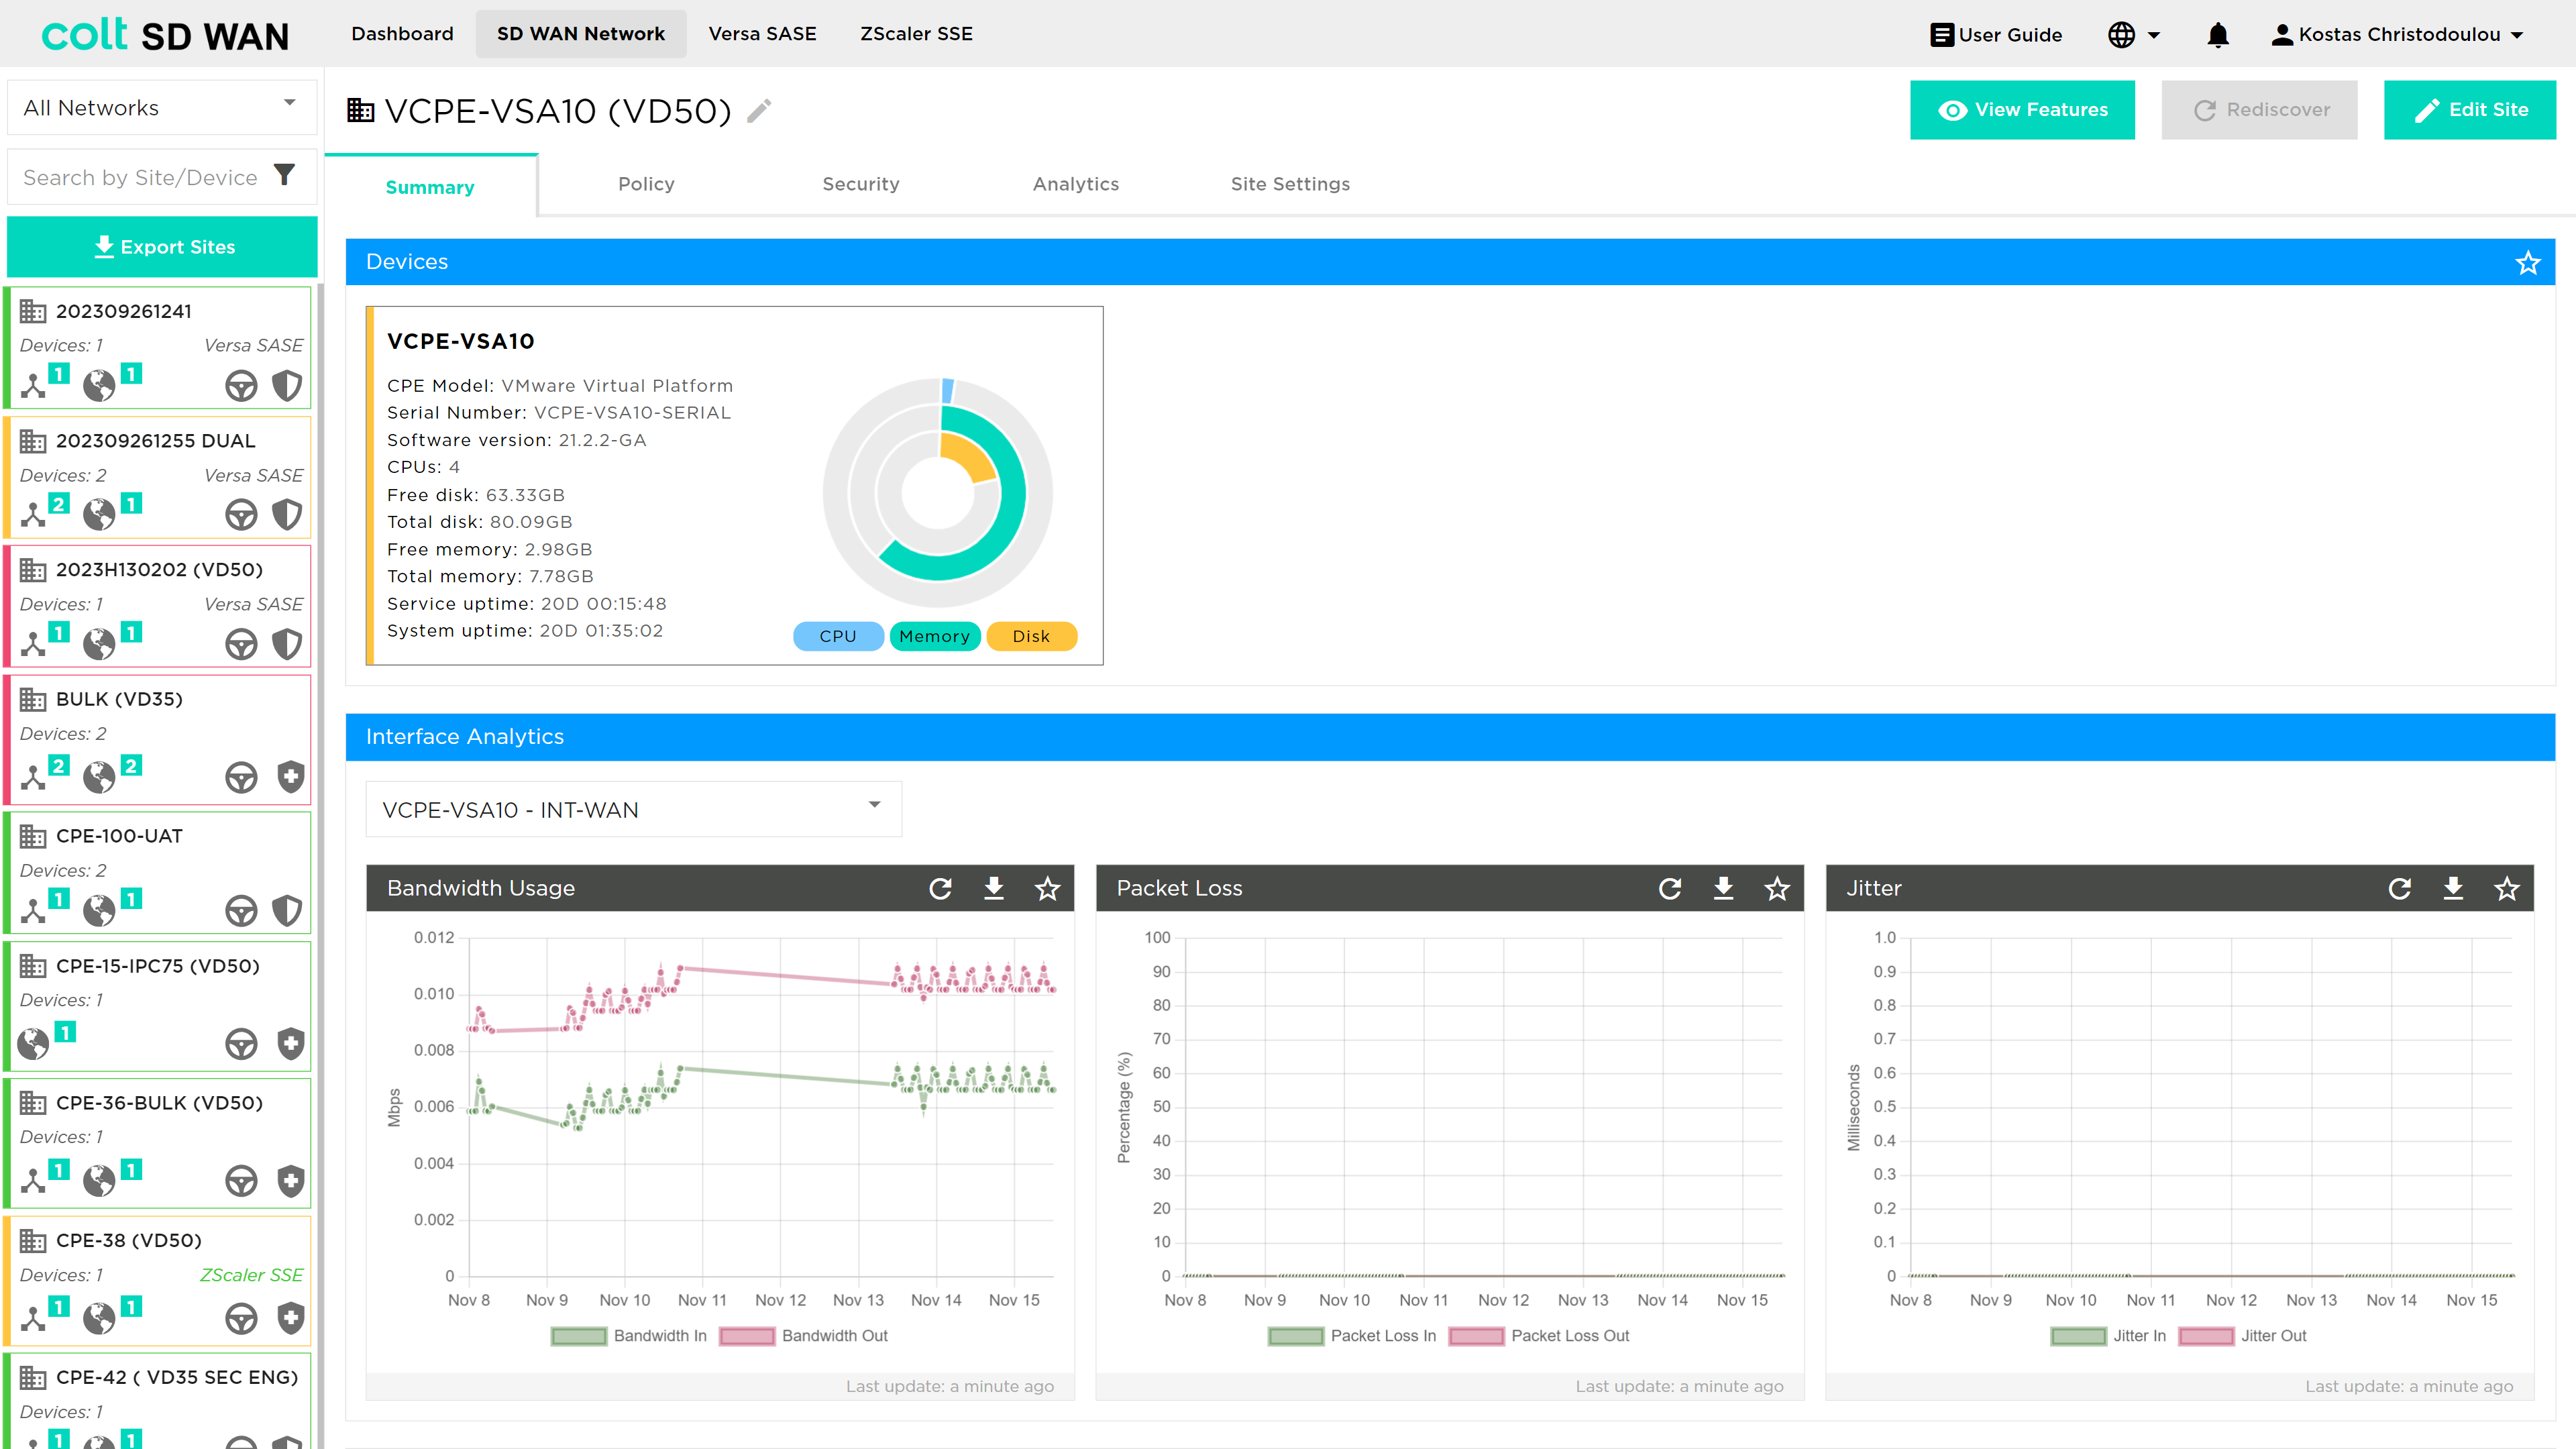Viewport: 2576px width, 1449px height.
Task: Star the Bandwidth Usage chart
Action: (x=1047, y=888)
